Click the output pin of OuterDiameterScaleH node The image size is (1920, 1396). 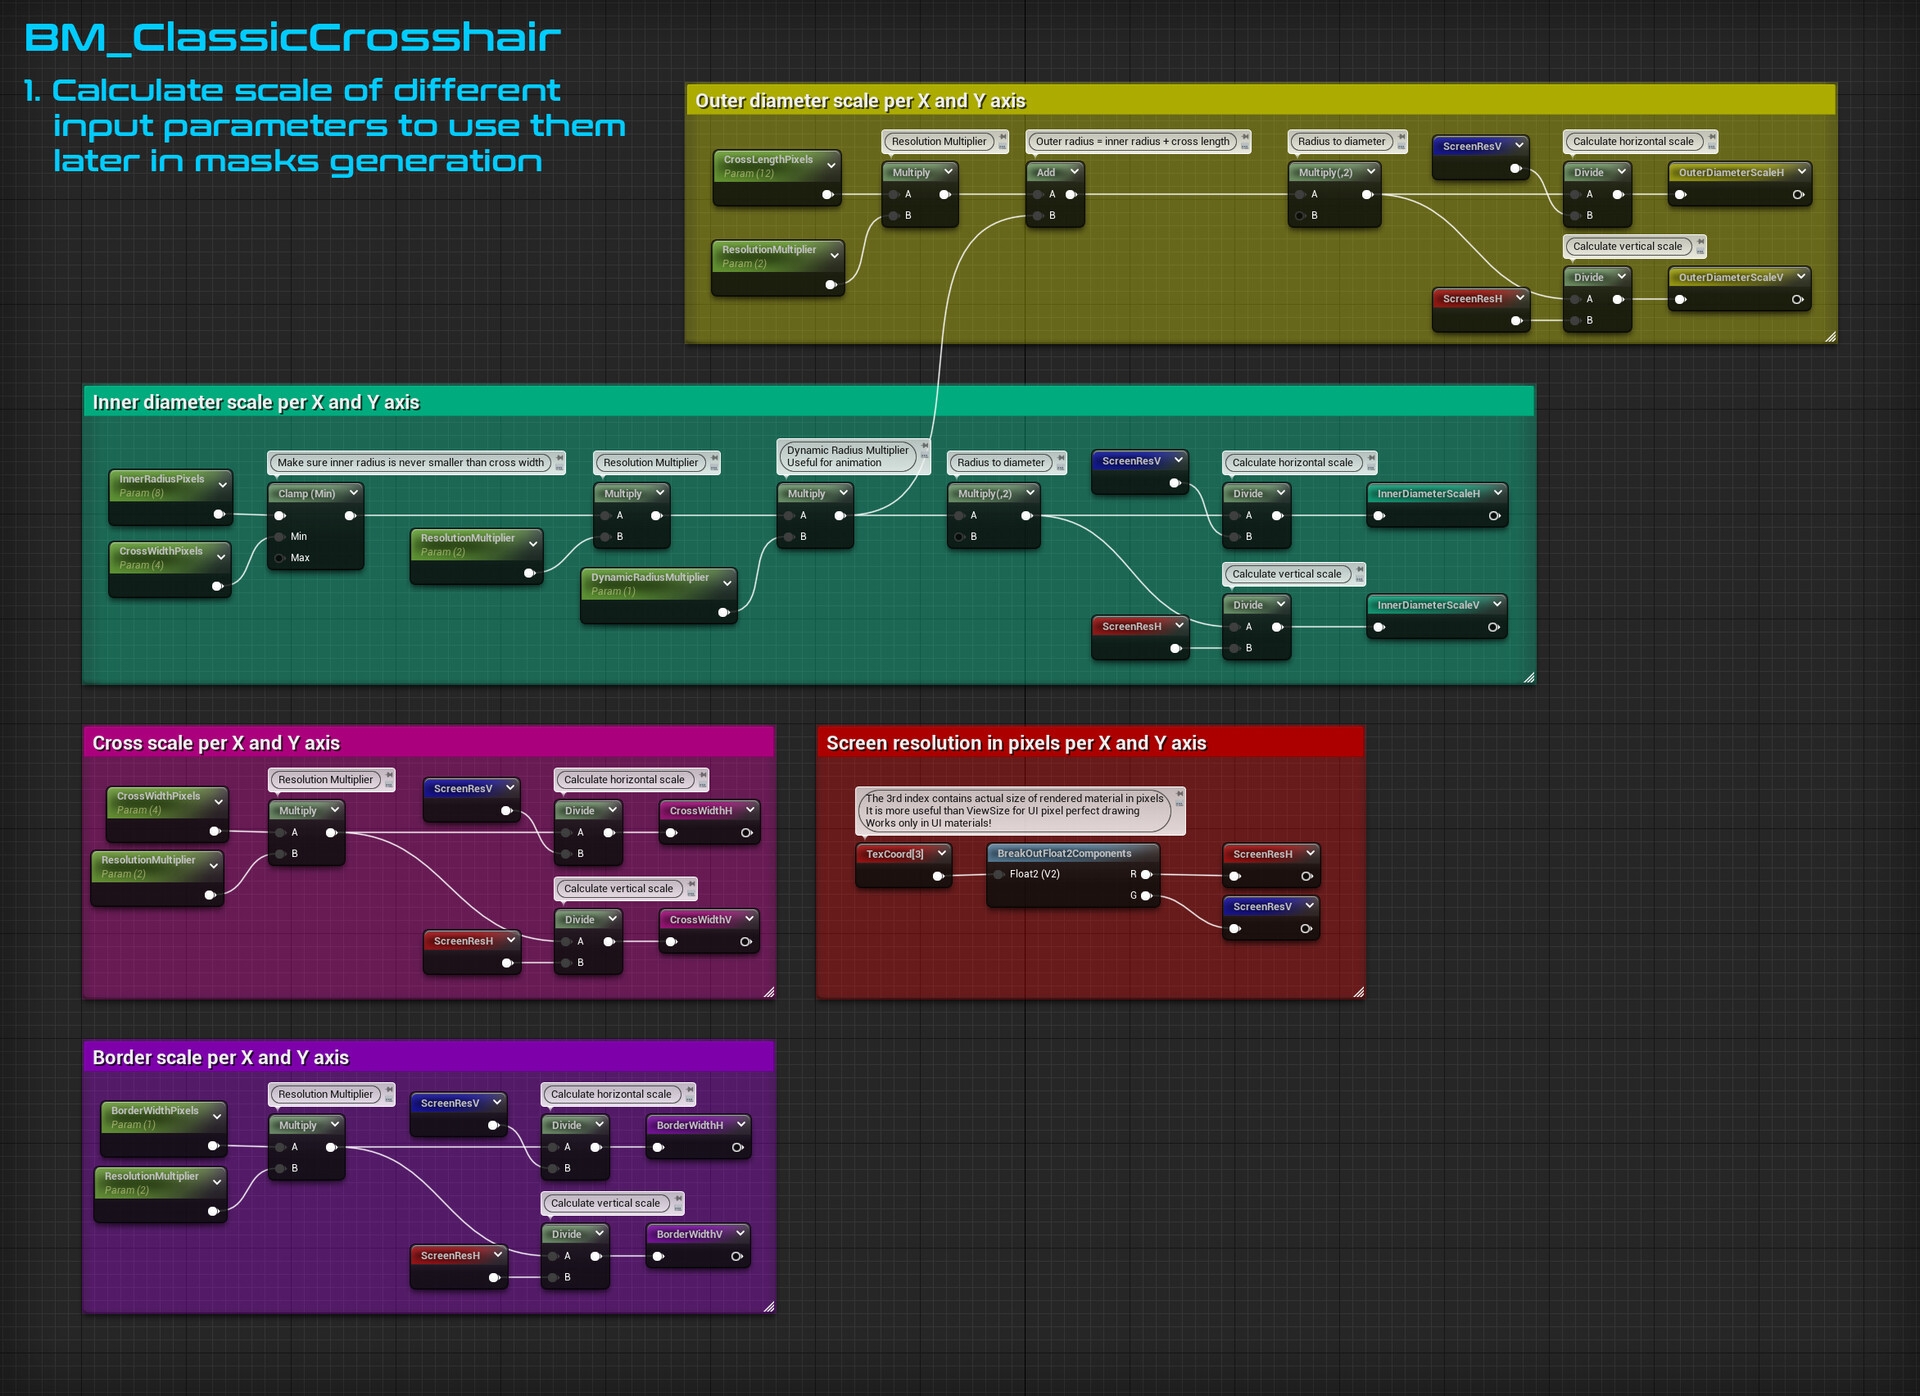pyautogui.click(x=1798, y=196)
